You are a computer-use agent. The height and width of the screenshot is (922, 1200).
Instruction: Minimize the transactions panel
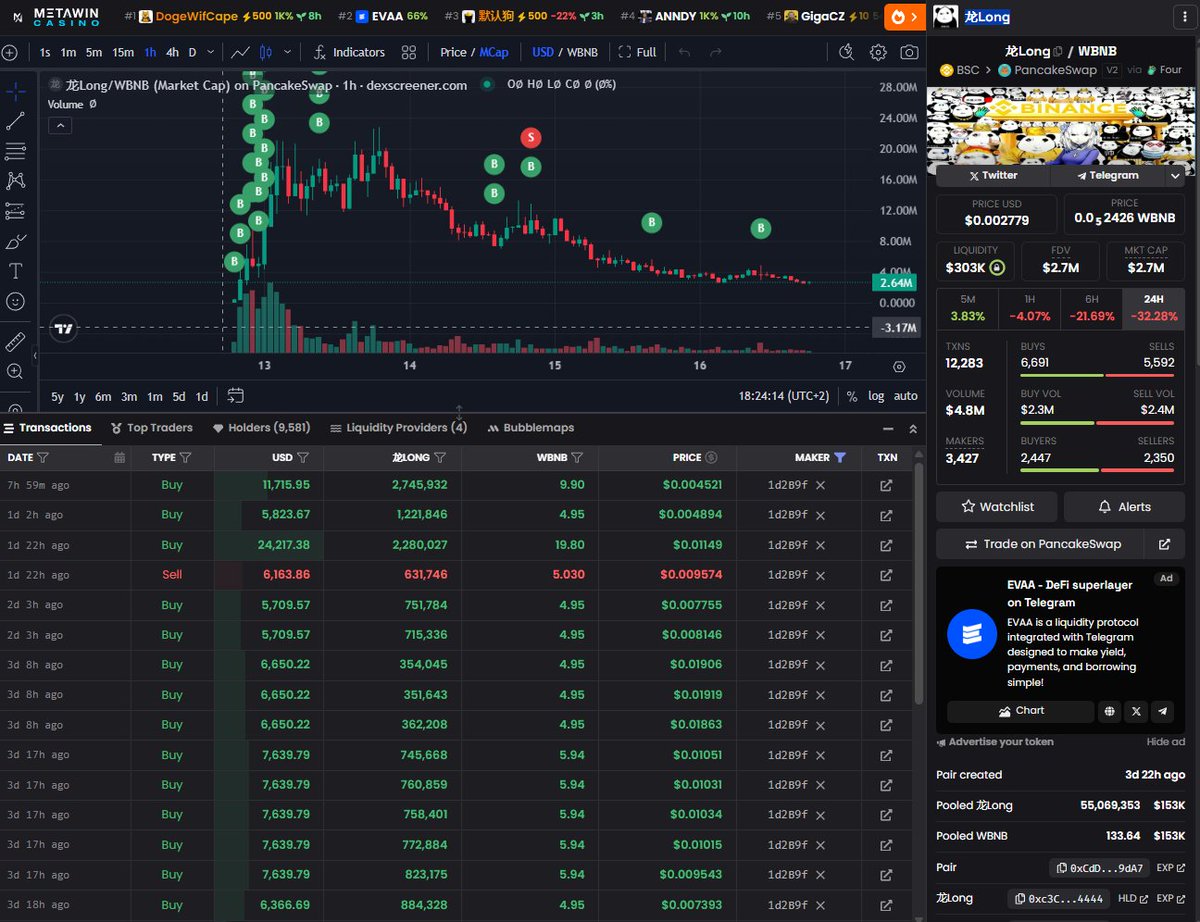(887, 428)
